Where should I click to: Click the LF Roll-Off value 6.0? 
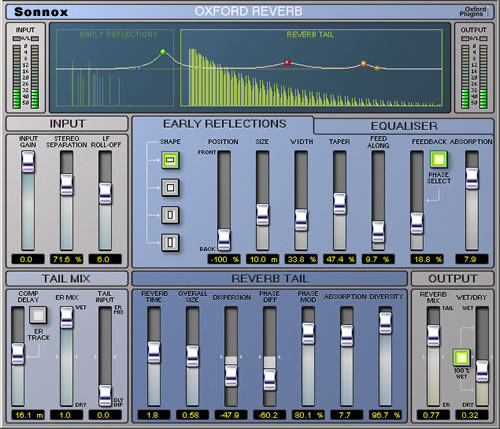[105, 259]
